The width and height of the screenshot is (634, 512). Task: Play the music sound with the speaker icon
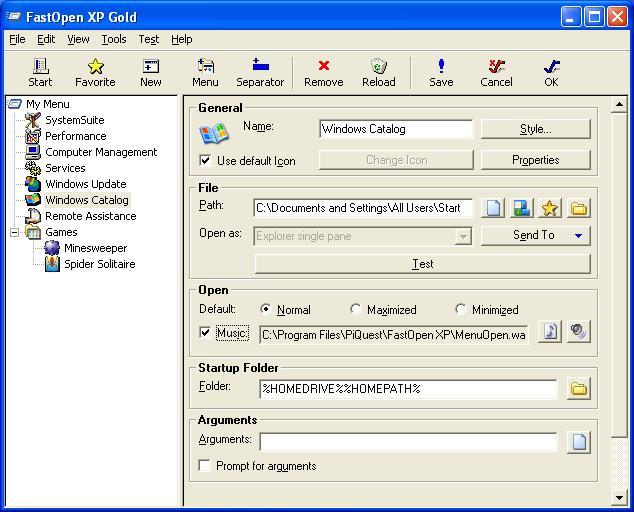point(579,332)
